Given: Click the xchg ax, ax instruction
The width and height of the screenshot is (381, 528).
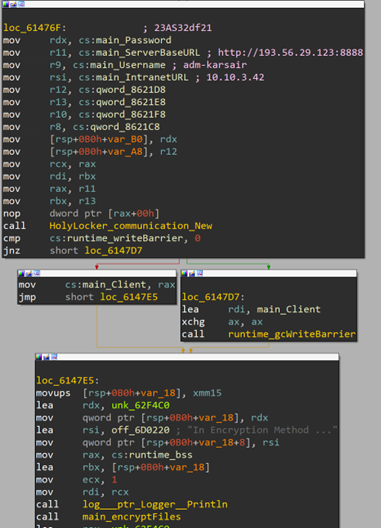Looking at the screenshot, I should tap(222, 322).
